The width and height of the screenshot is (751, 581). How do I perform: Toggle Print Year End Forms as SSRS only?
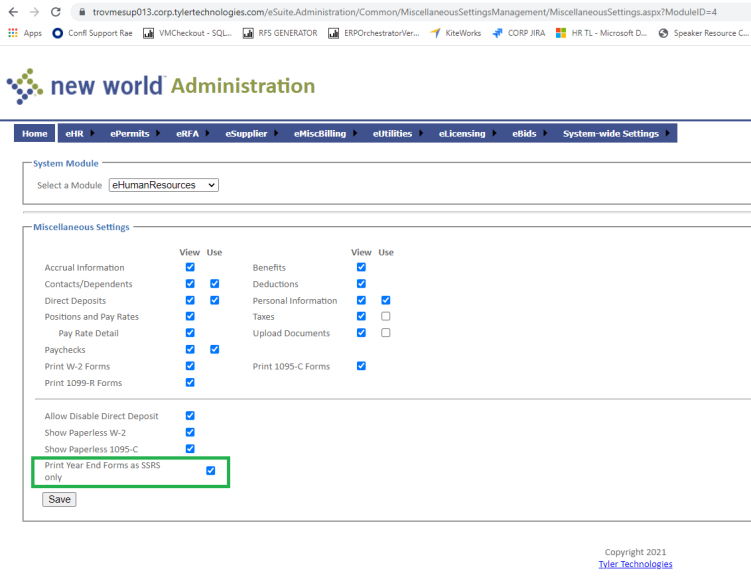pyautogui.click(x=210, y=471)
